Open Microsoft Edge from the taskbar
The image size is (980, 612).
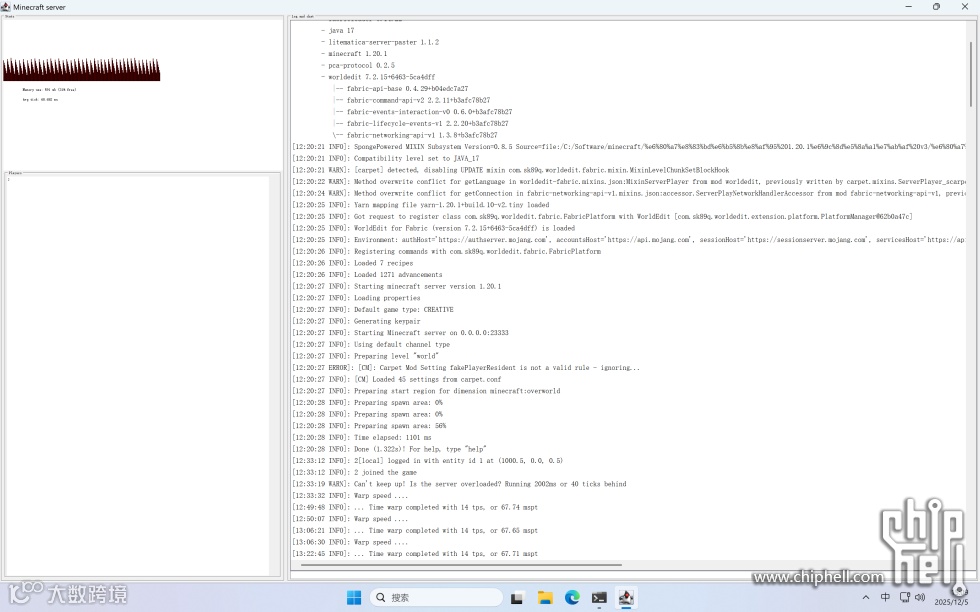(x=572, y=598)
